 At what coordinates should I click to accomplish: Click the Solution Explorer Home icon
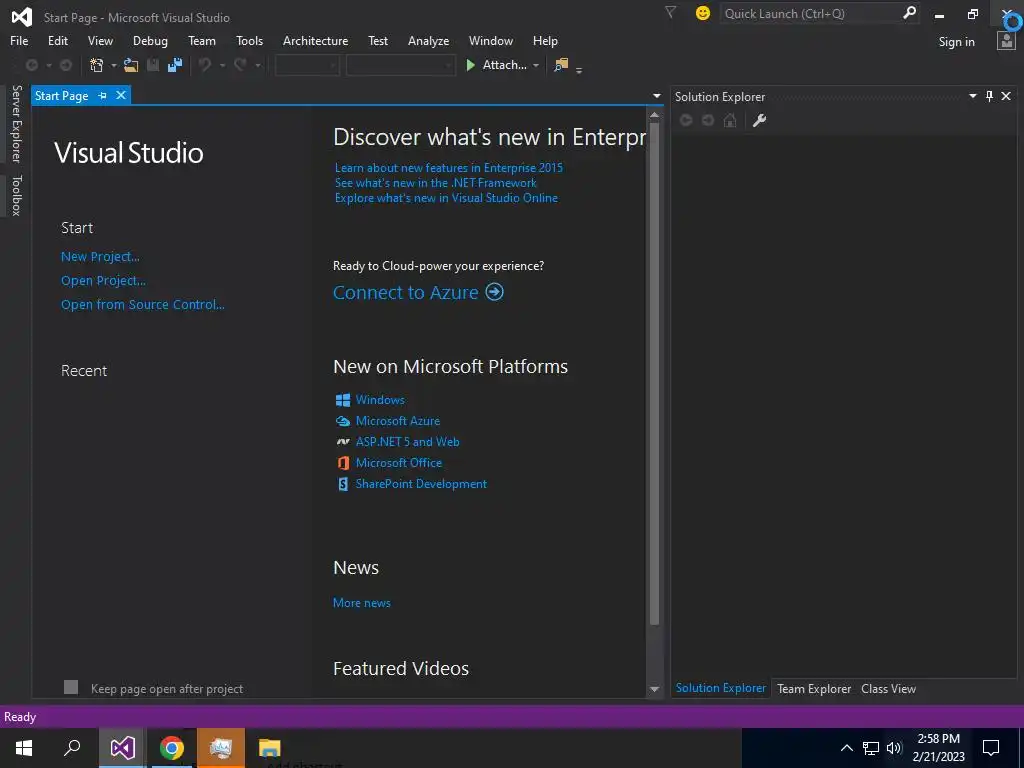tap(730, 120)
